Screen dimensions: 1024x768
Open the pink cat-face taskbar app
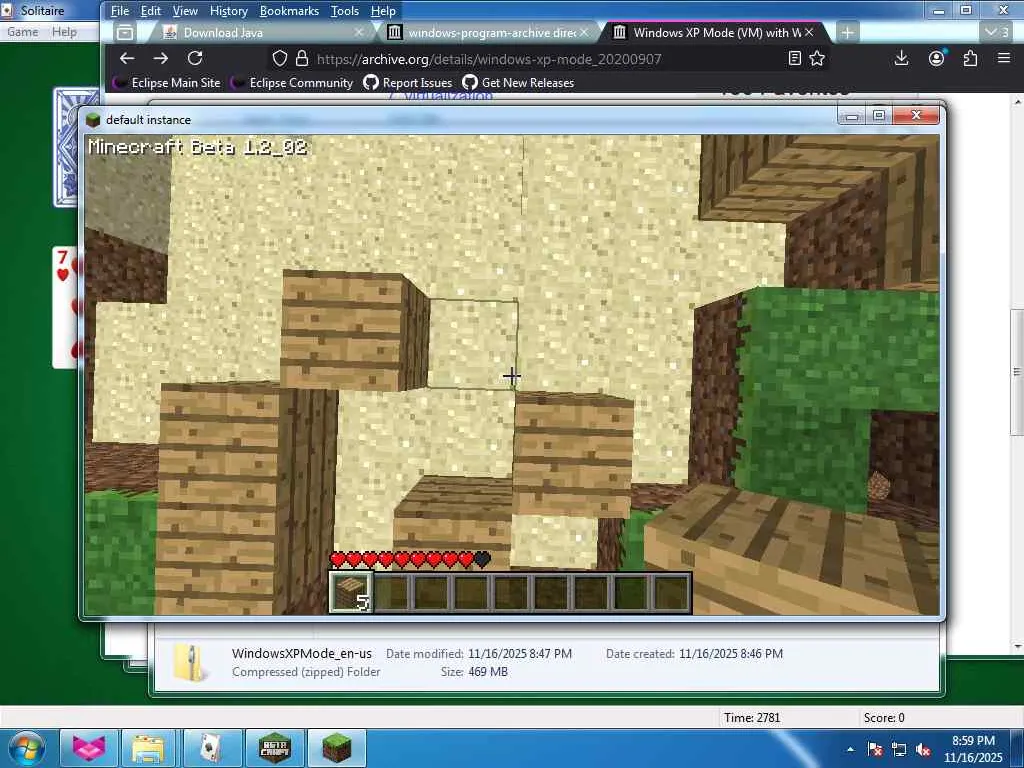[89, 748]
